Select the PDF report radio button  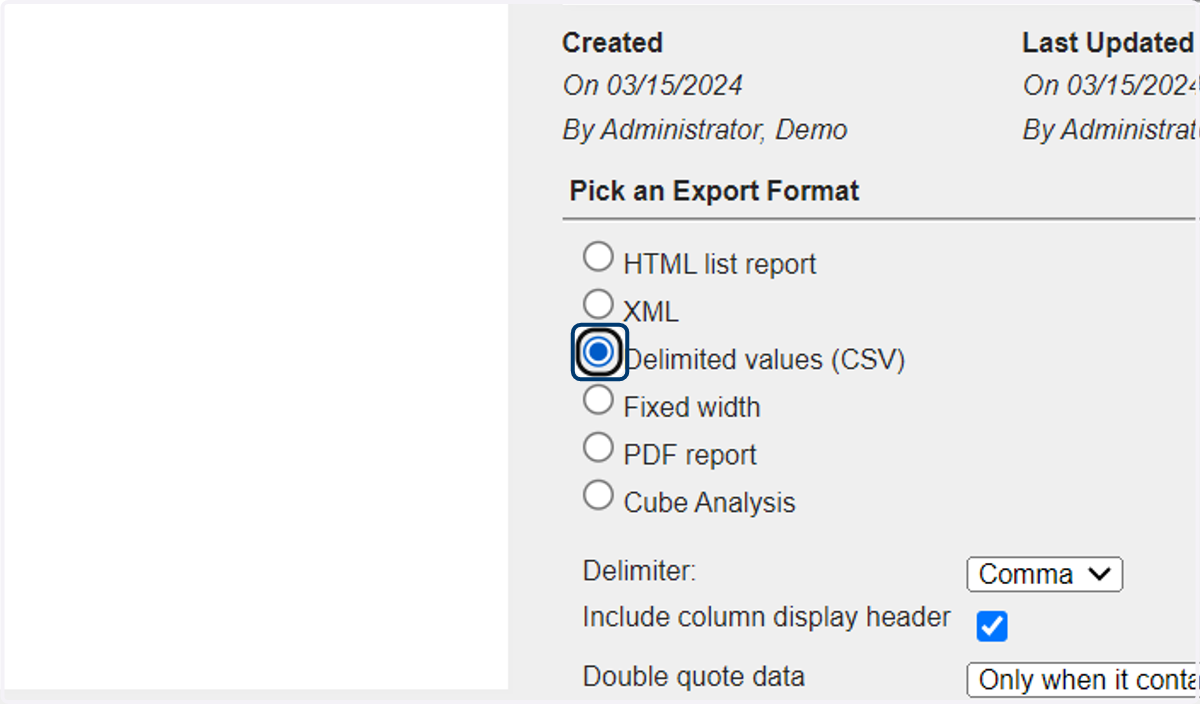click(x=598, y=447)
